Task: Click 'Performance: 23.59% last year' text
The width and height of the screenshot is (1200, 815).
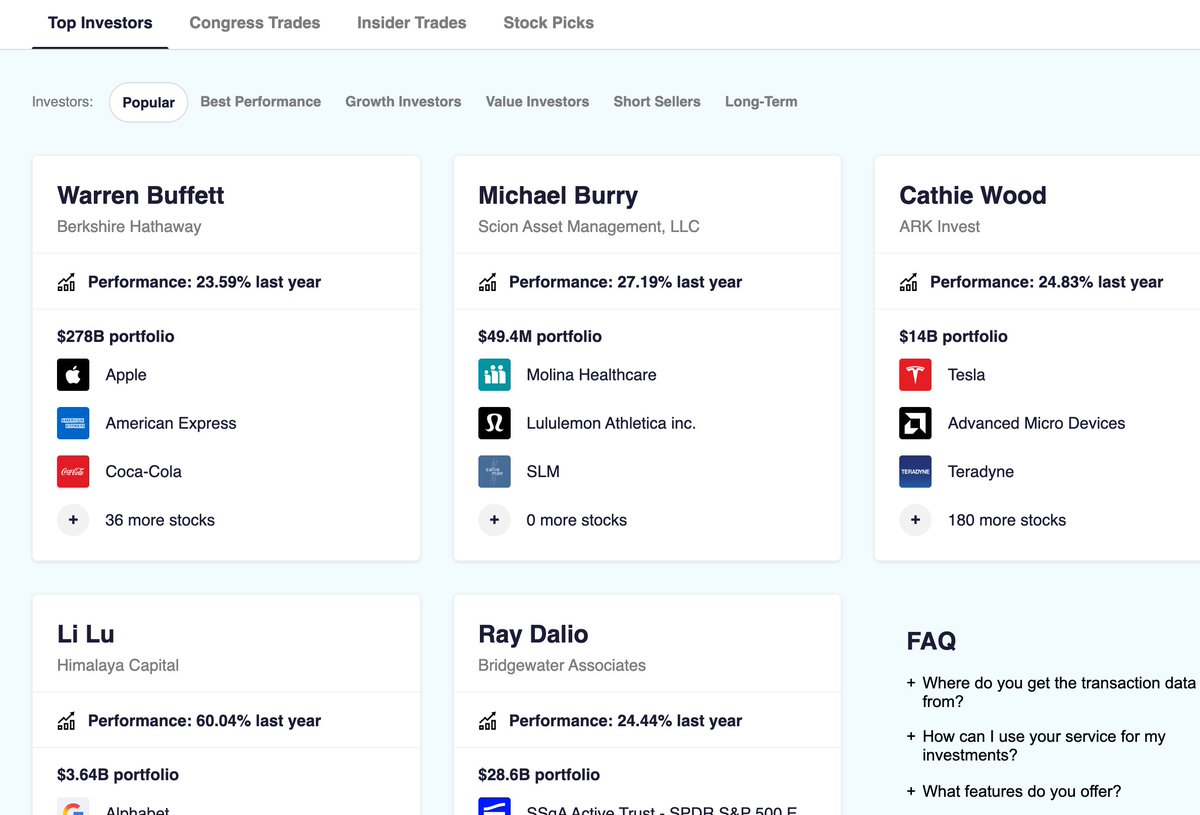Action: pyautogui.click(x=204, y=283)
